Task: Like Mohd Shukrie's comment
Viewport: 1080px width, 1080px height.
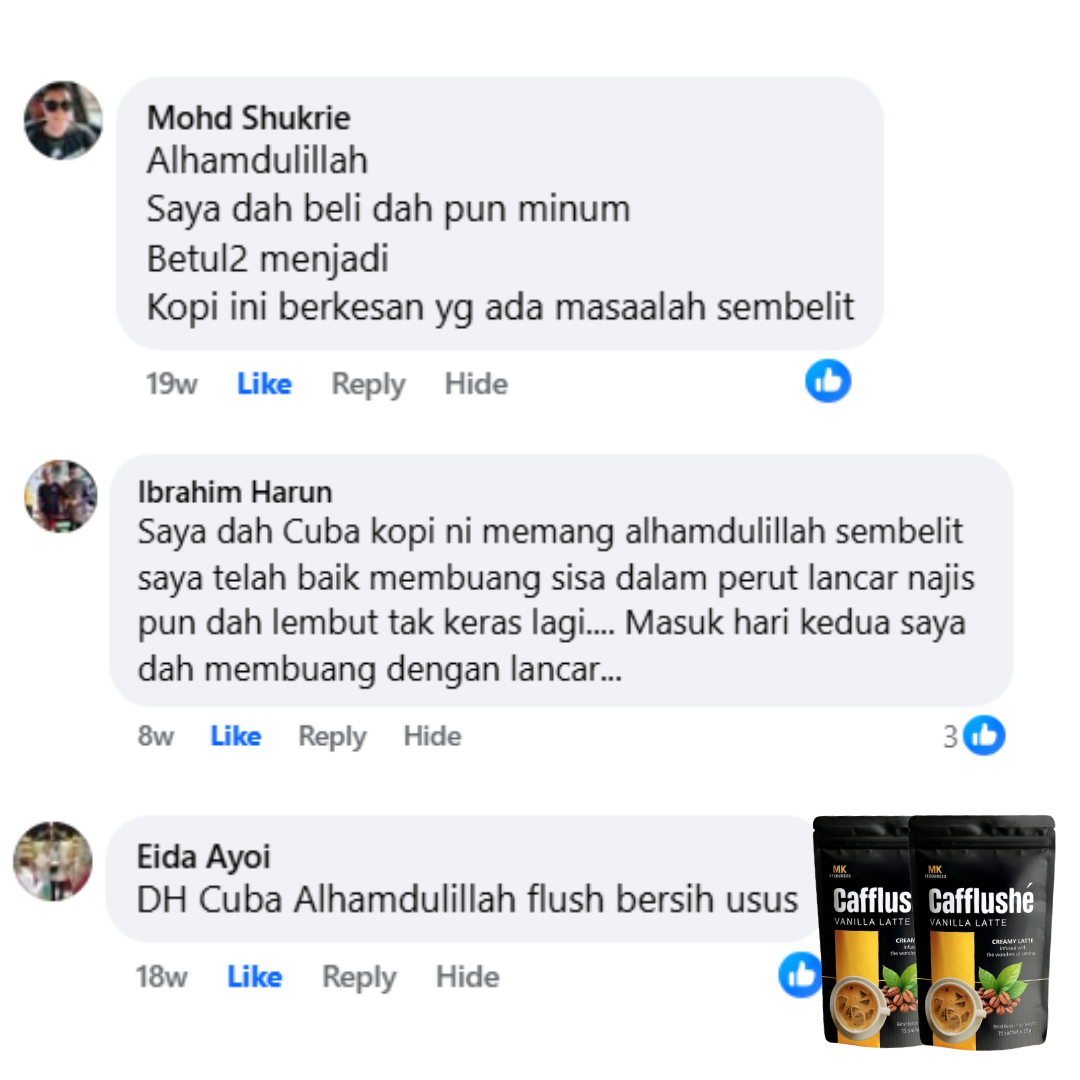Action: coord(264,384)
